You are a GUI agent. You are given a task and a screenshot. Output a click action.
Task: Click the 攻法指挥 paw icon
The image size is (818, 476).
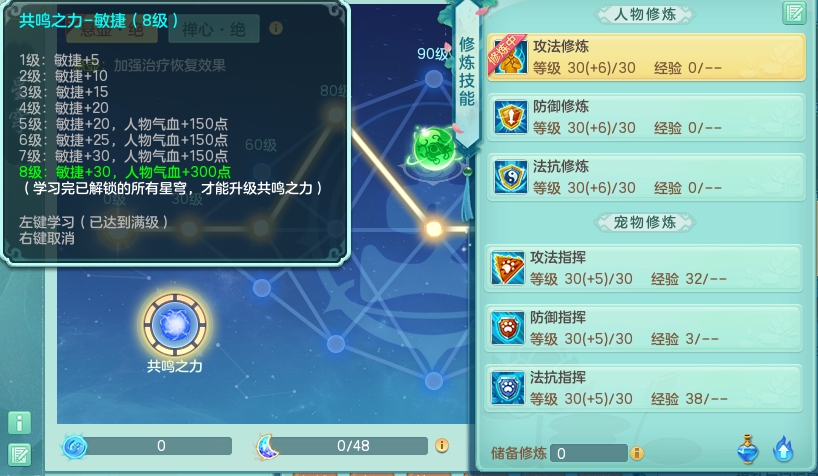tap(508, 268)
